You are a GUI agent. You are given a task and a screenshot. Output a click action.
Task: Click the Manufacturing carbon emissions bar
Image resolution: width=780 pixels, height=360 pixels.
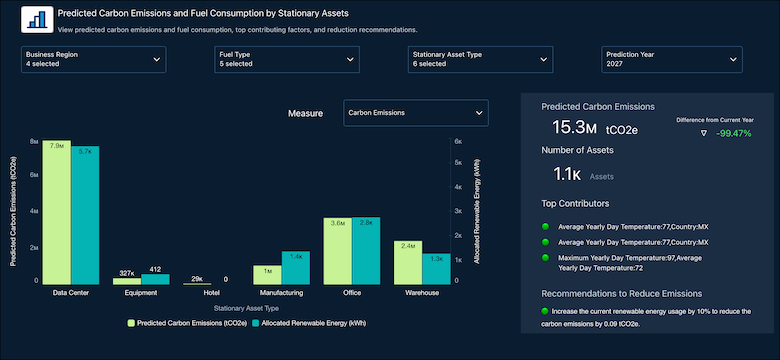pos(268,275)
